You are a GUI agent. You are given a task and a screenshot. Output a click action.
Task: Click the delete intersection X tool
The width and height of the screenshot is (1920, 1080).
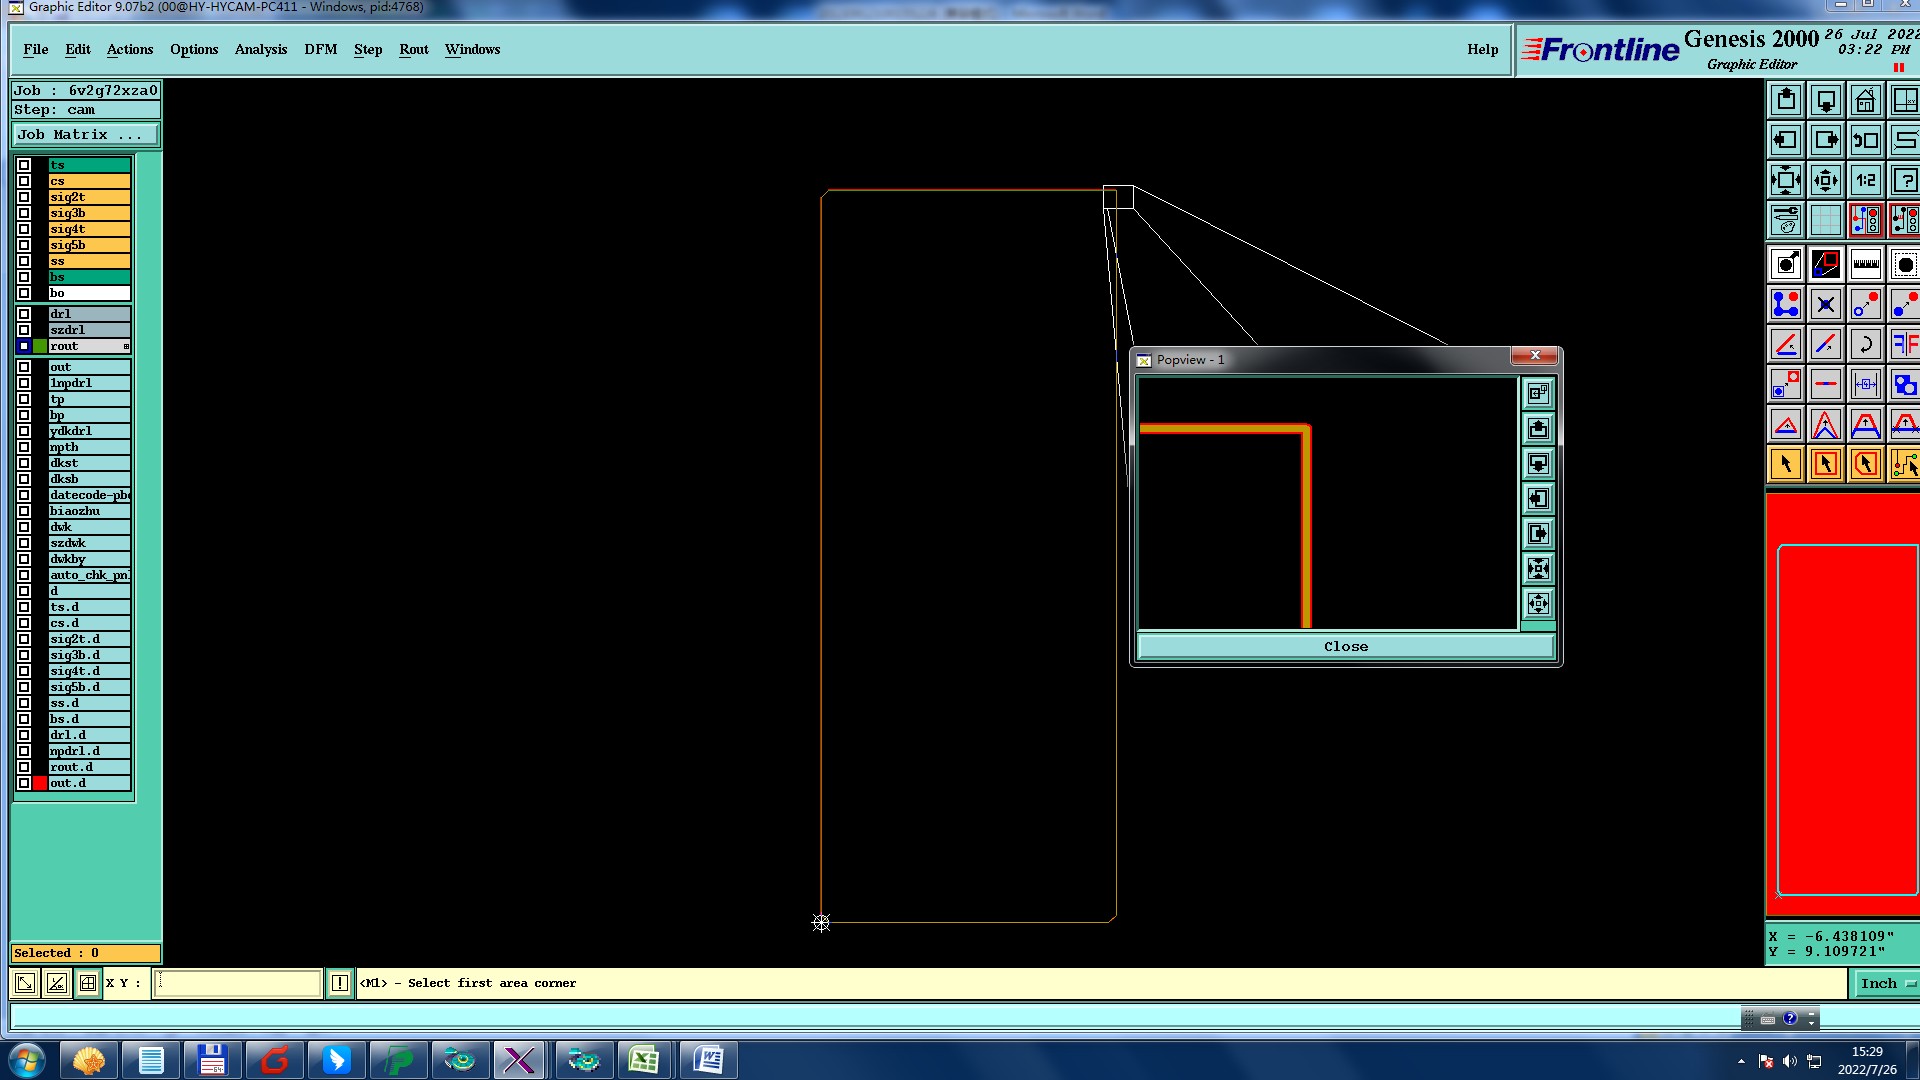click(1825, 304)
